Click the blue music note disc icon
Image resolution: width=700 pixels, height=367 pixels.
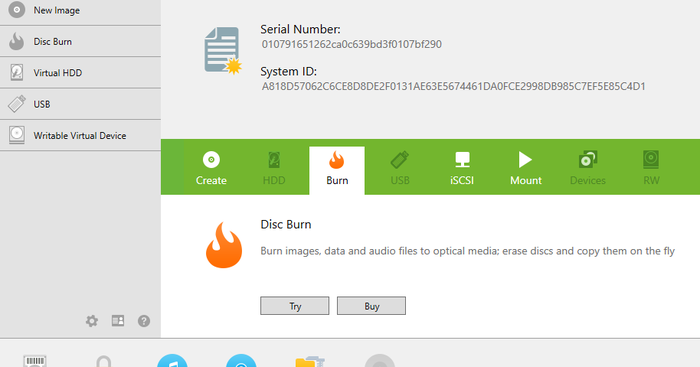pyautogui.click(x=172, y=361)
